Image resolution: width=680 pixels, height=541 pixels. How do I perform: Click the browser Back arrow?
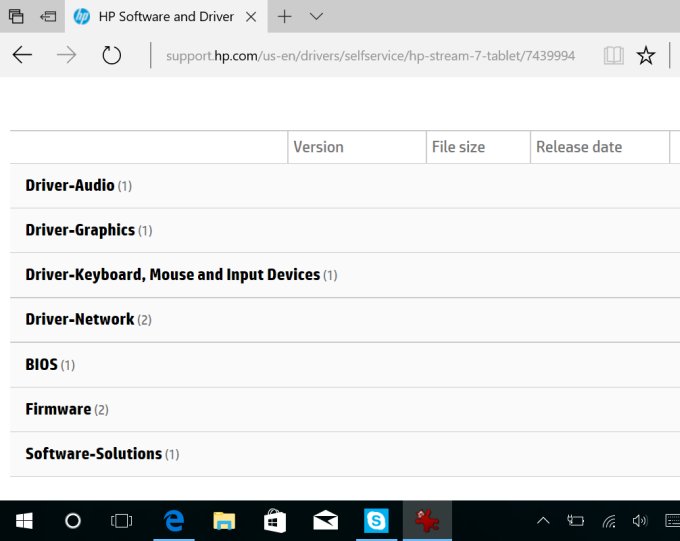click(x=22, y=56)
